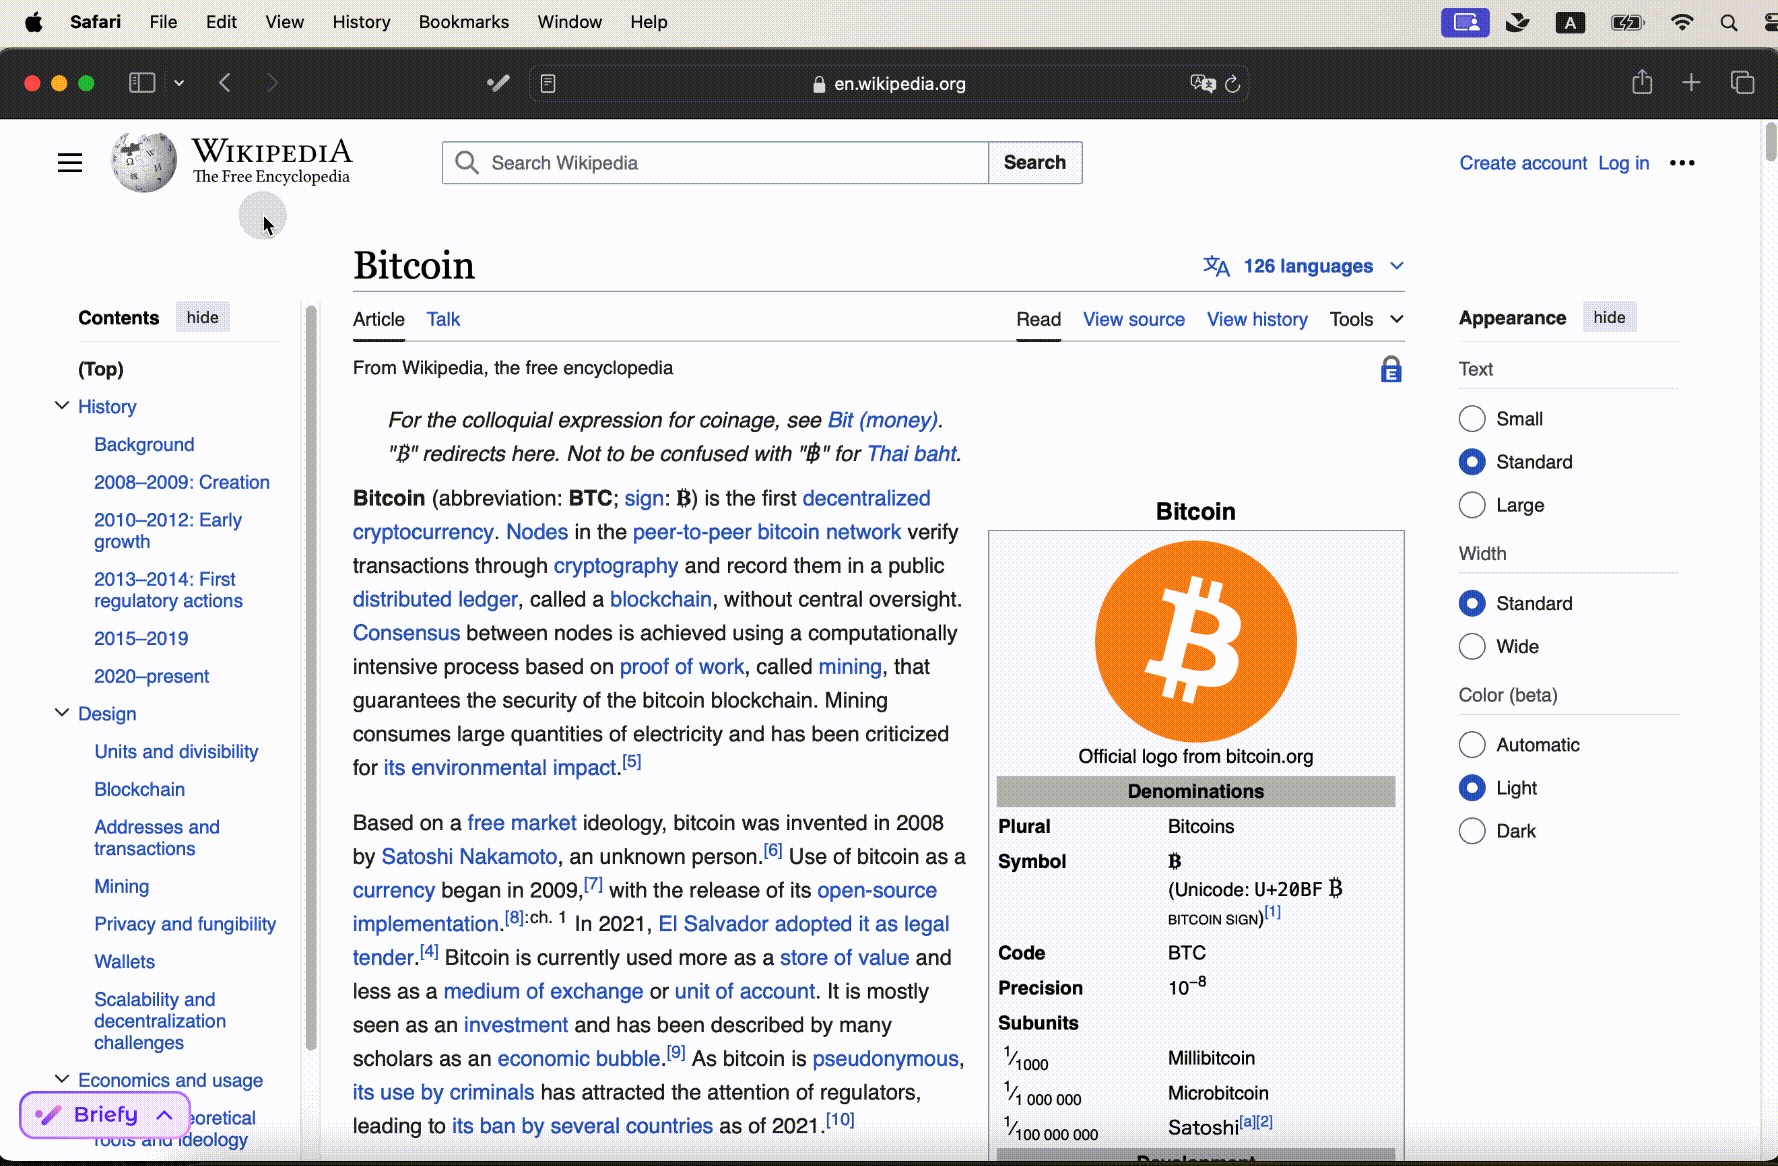Select the Article tab
The width and height of the screenshot is (1778, 1166).
coord(379,319)
